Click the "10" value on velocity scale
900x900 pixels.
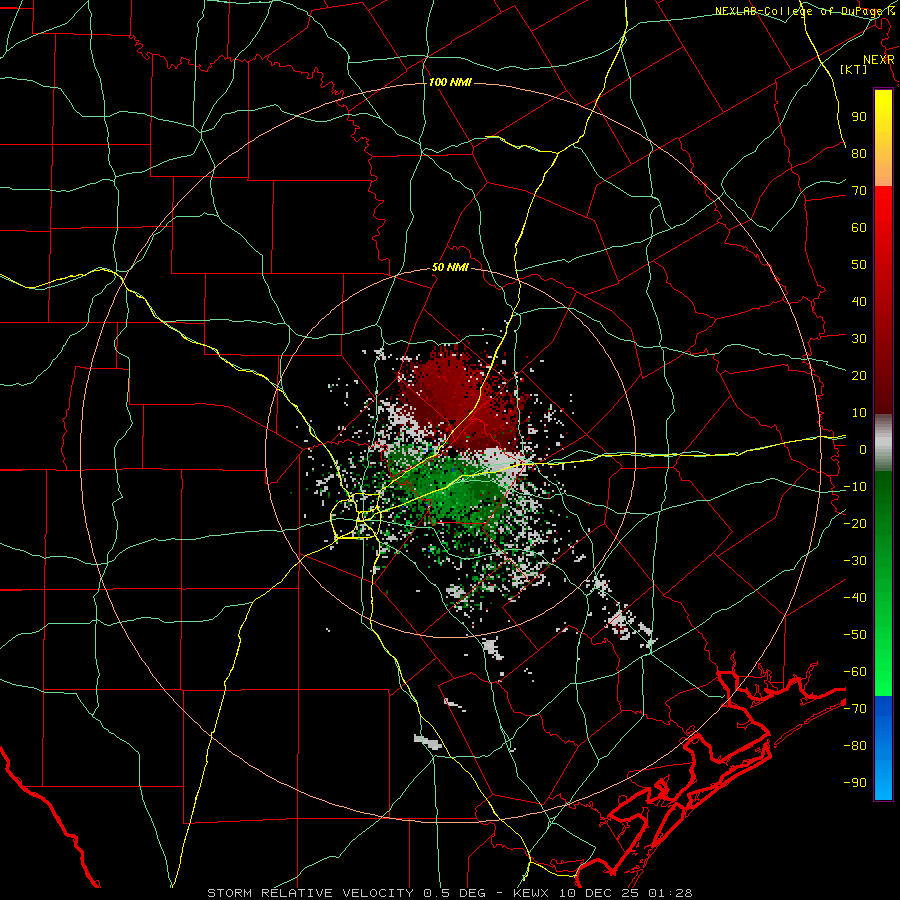click(859, 413)
